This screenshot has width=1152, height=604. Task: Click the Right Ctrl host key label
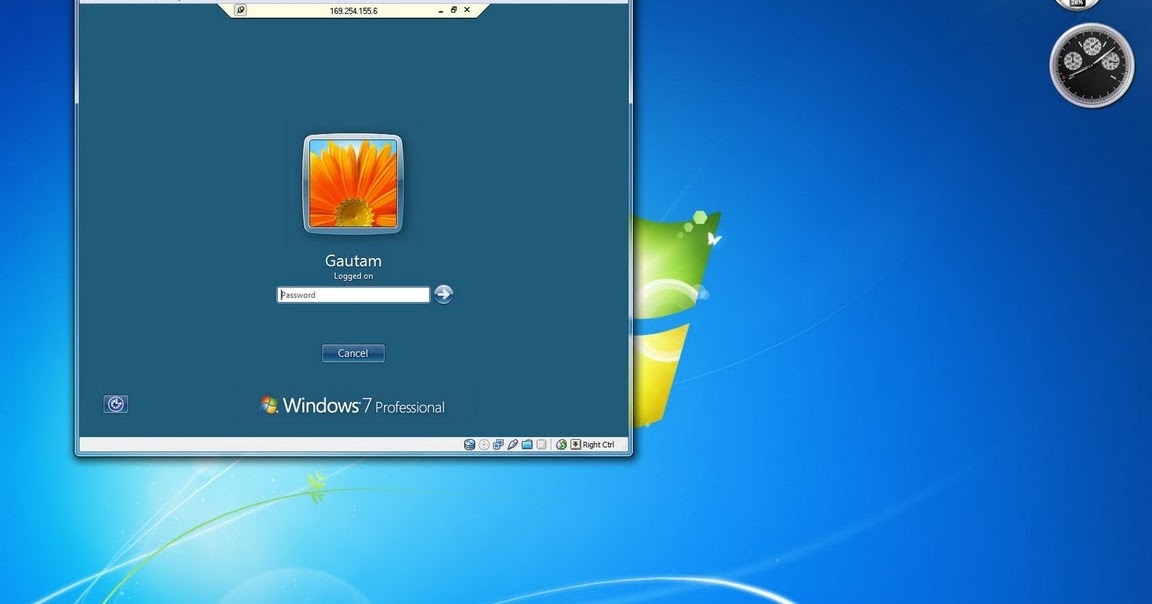pyautogui.click(x=598, y=445)
